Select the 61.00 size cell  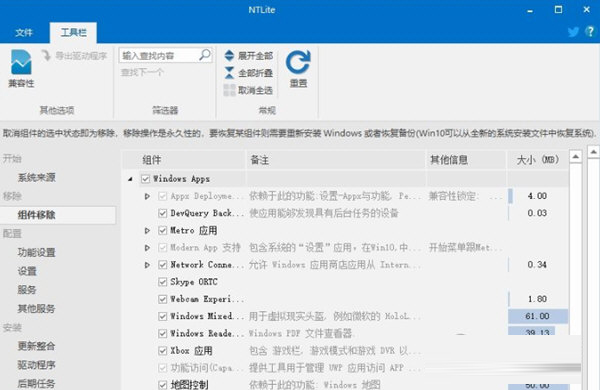click(x=538, y=316)
